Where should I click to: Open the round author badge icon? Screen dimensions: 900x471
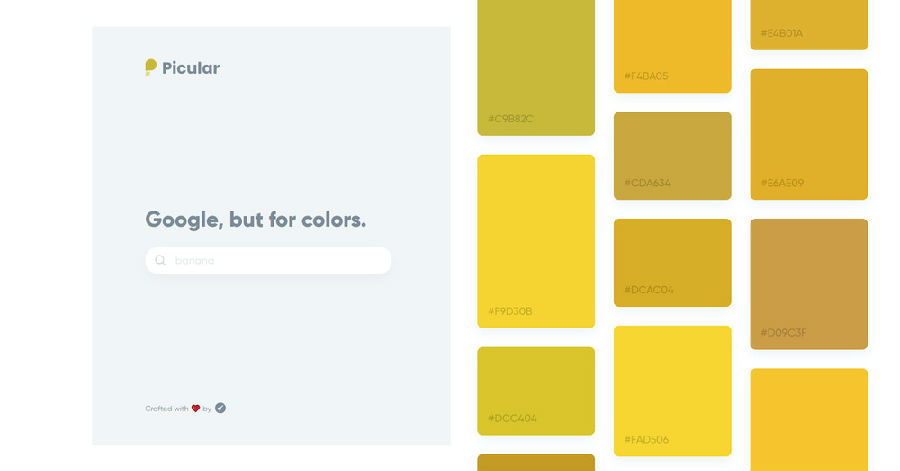[x=220, y=408]
